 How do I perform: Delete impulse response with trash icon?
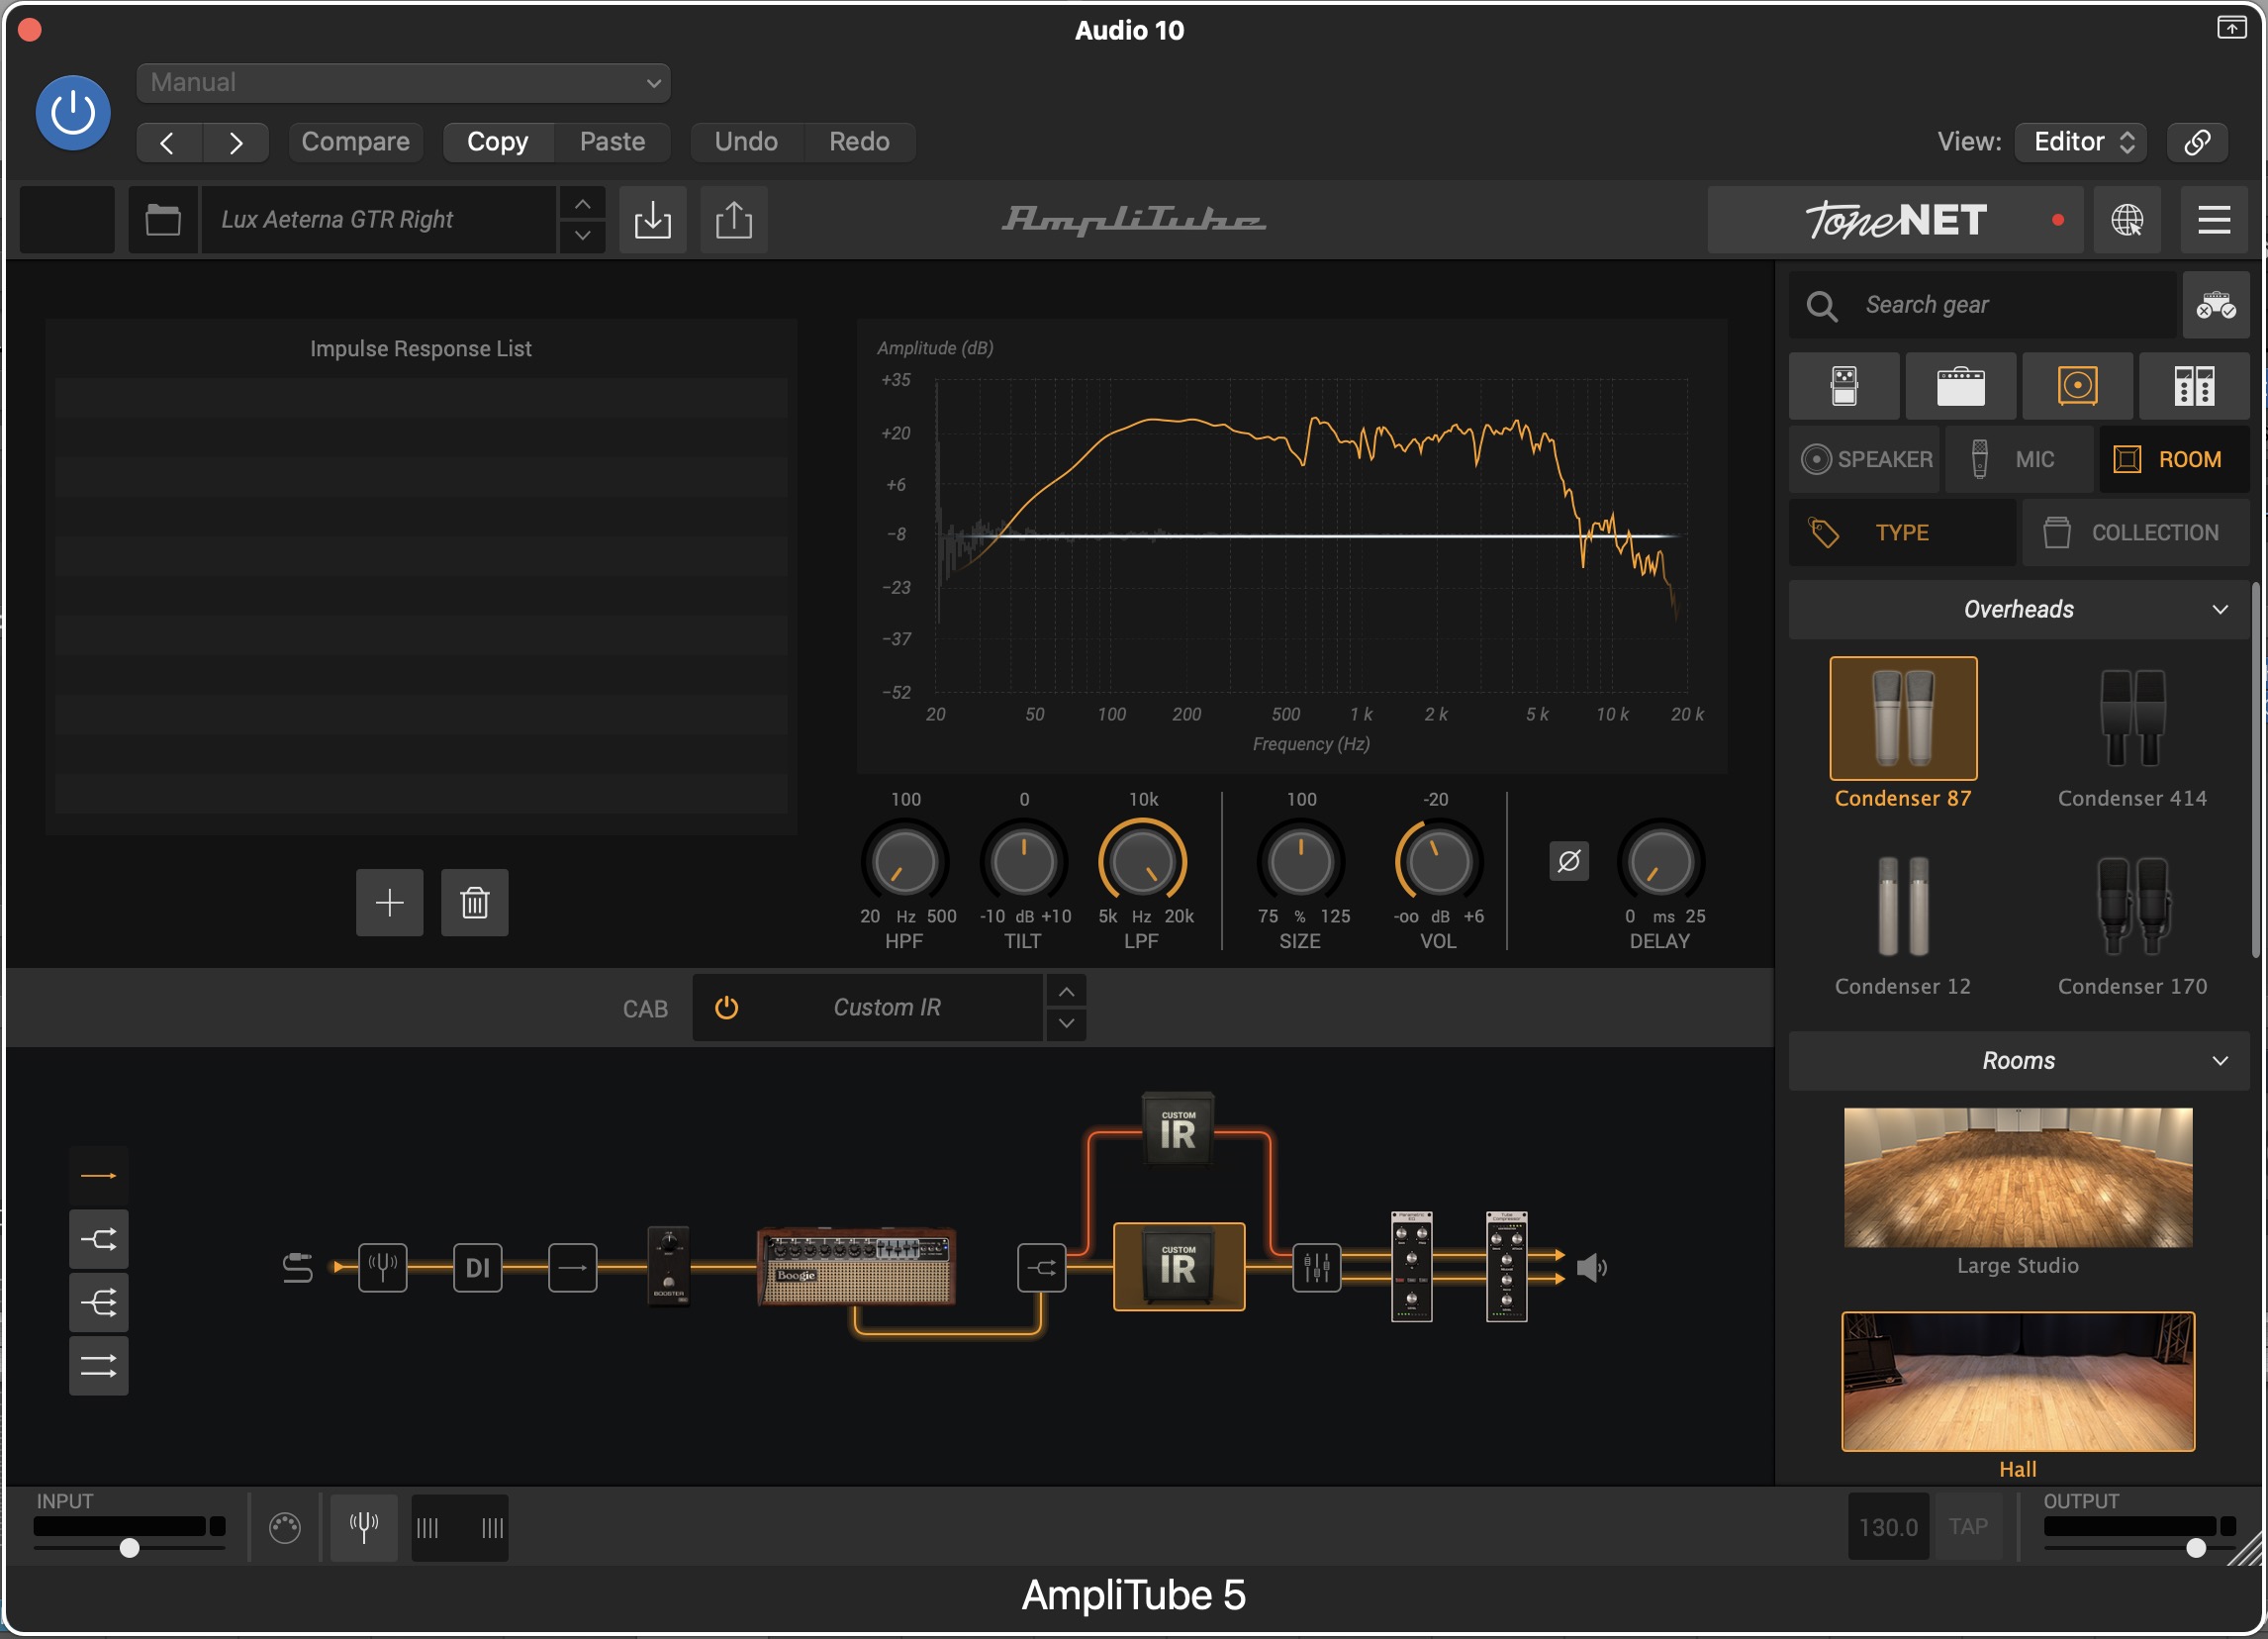[x=475, y=903]
